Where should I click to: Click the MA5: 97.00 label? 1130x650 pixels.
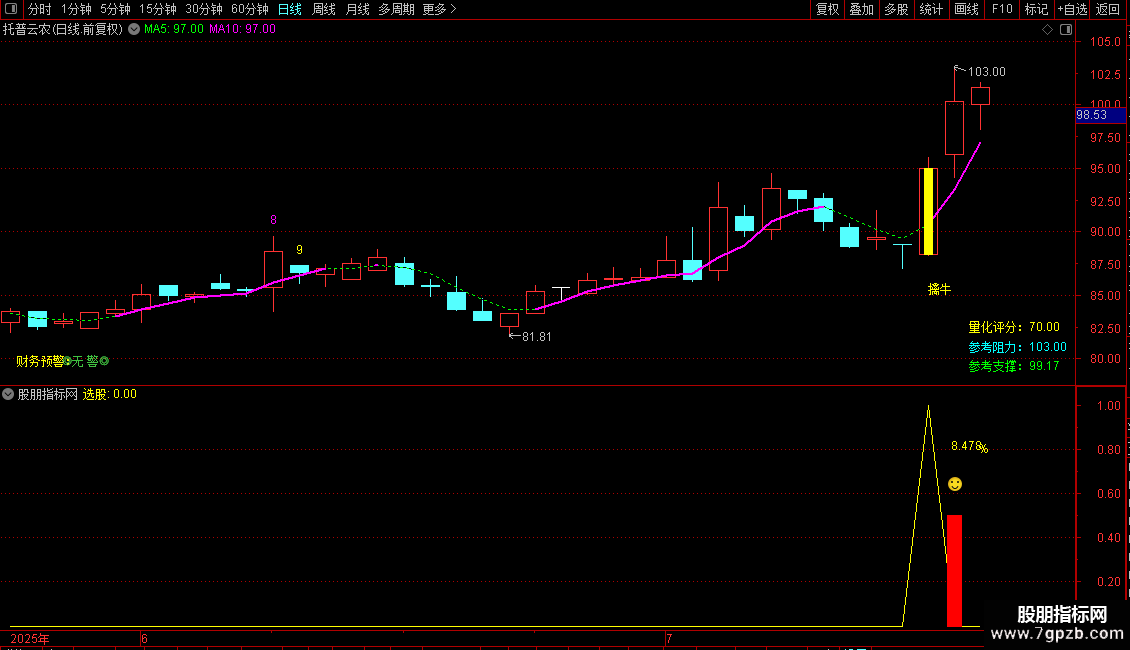coord(174,29)
